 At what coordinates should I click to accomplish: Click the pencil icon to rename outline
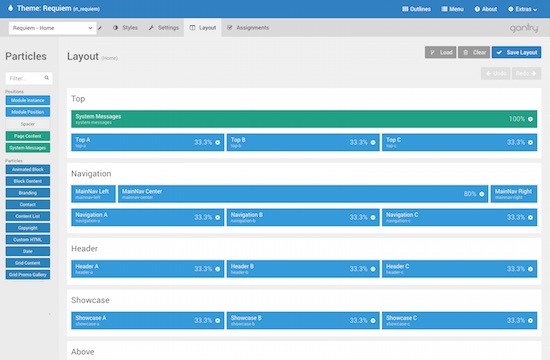click(100, 28)
